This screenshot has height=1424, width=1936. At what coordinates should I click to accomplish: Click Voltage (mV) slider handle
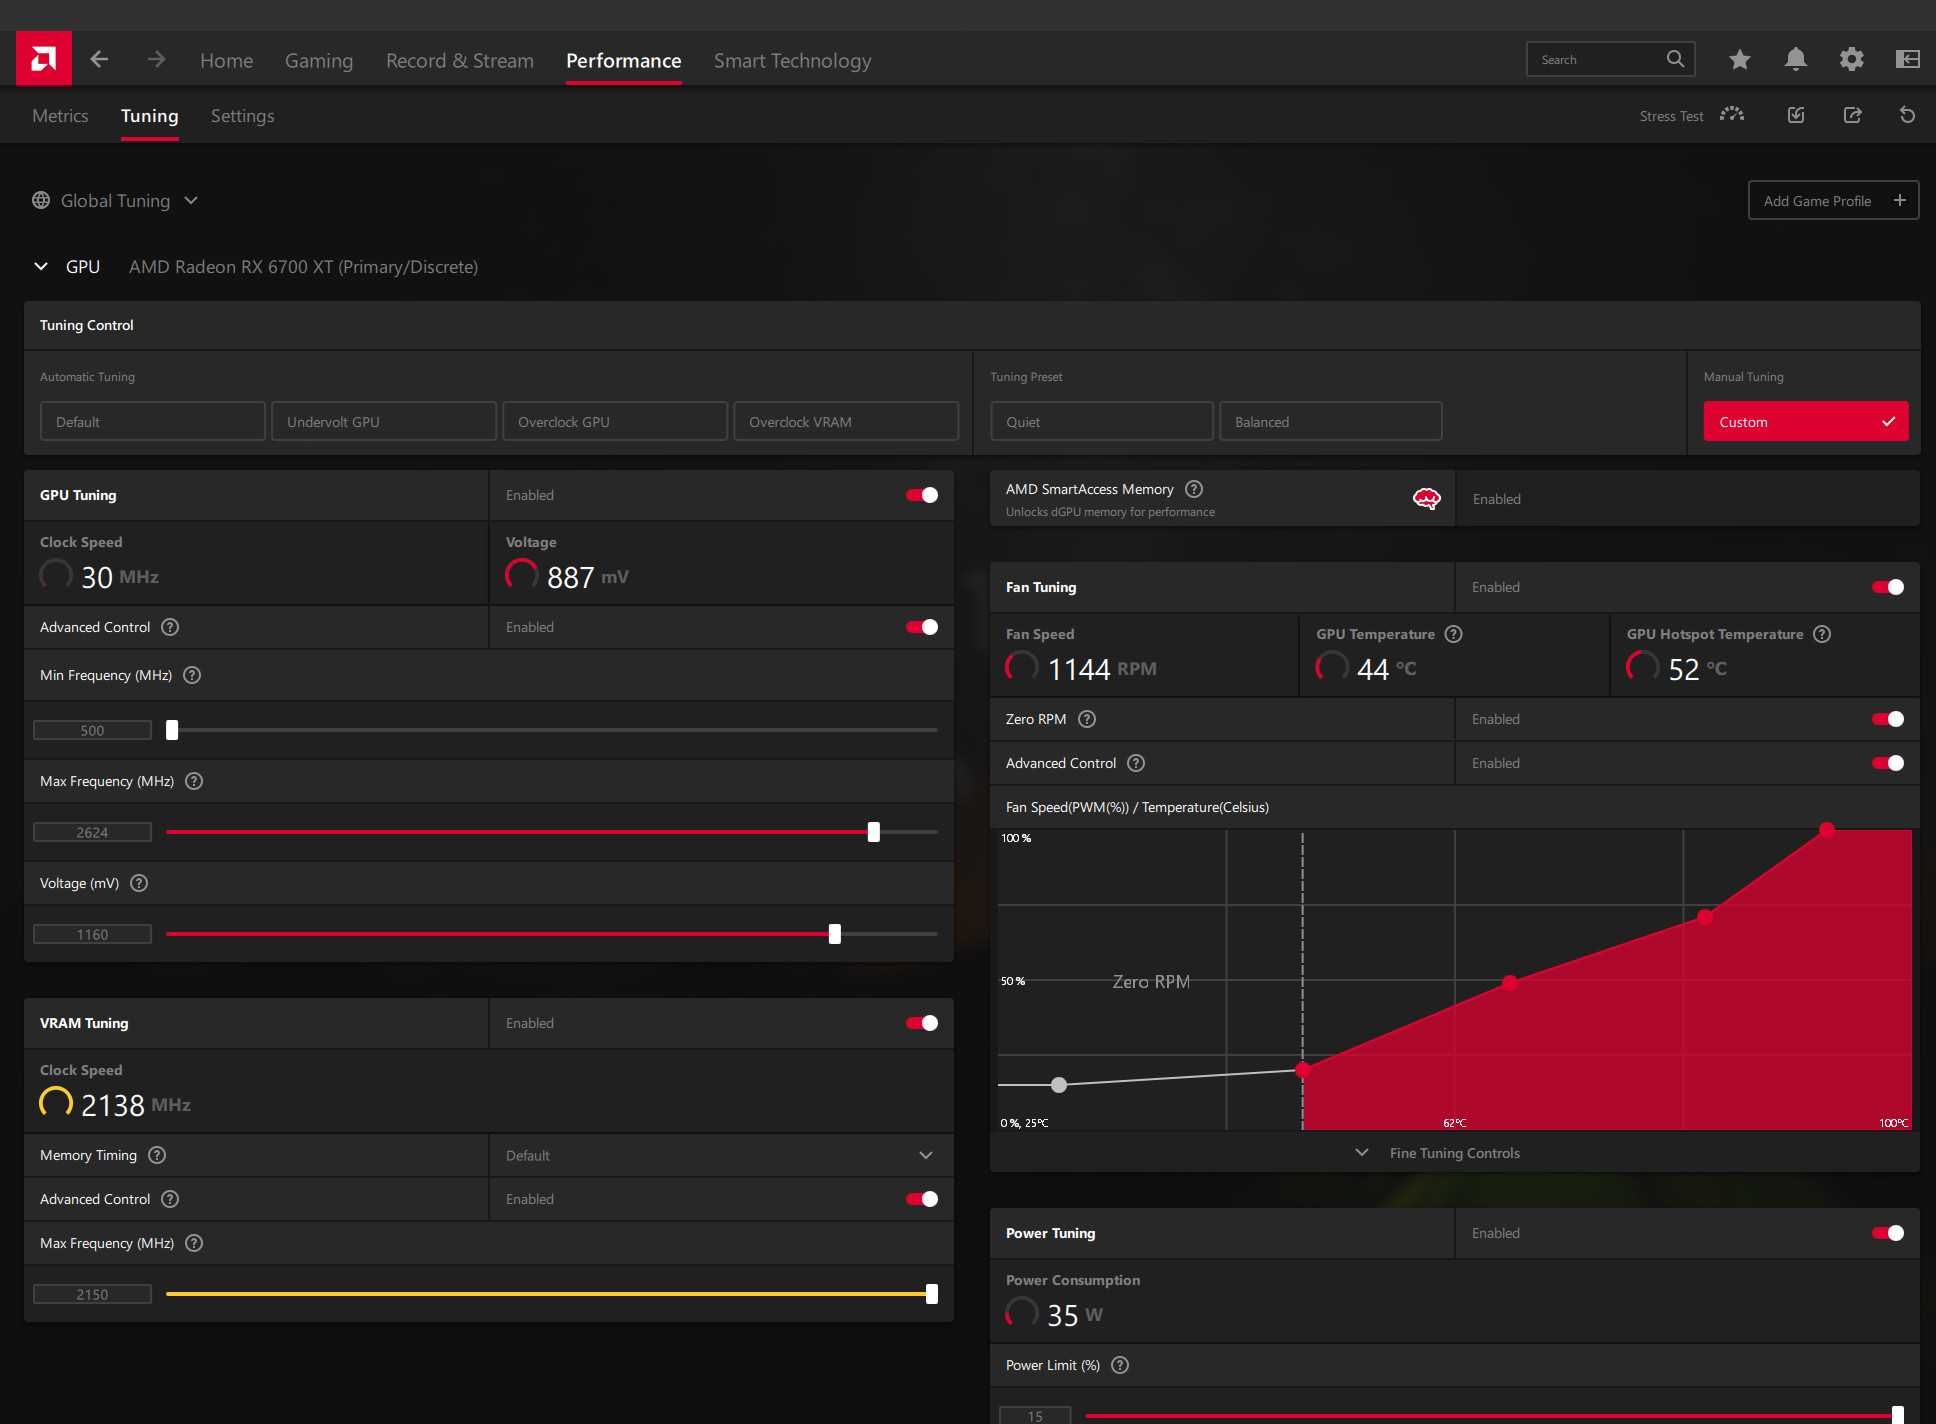tap(835, 934)
